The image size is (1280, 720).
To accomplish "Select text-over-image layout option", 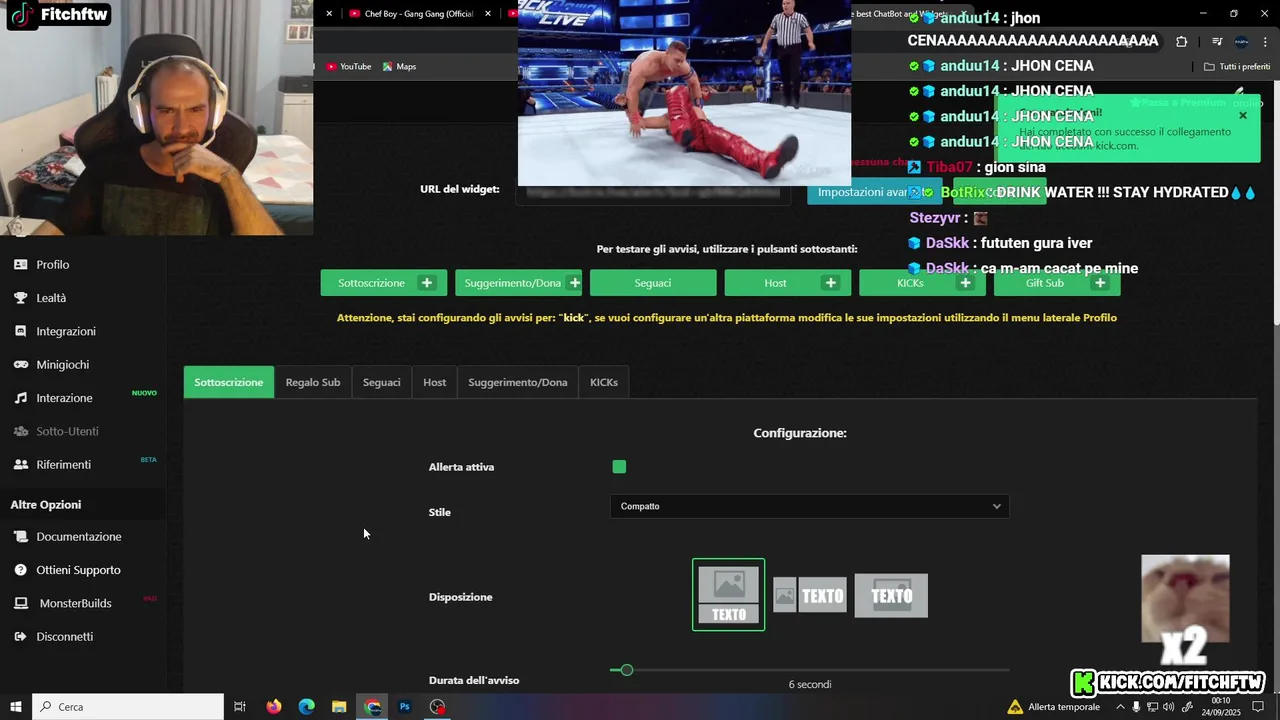I will (x=891, y=596).
